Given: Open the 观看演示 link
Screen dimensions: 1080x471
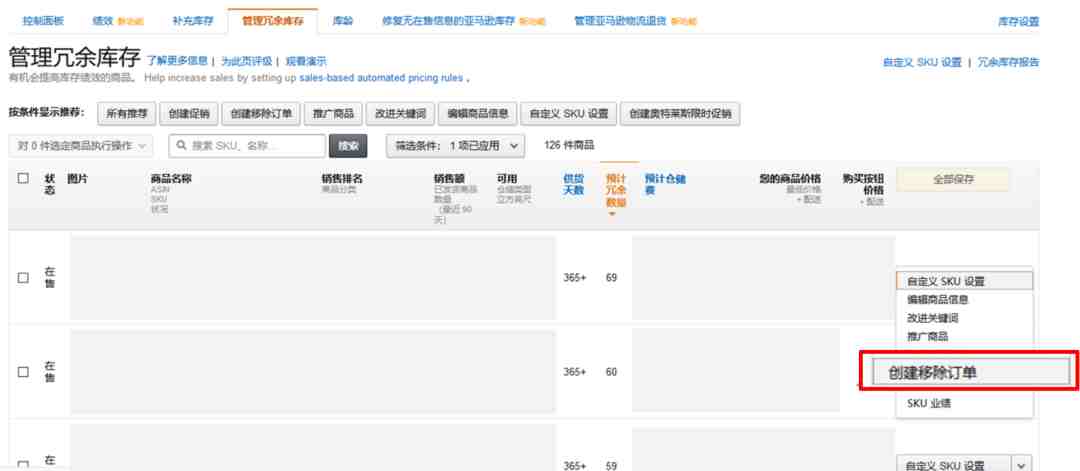Looking at the screenshot, I should click(x=306, y=61).
